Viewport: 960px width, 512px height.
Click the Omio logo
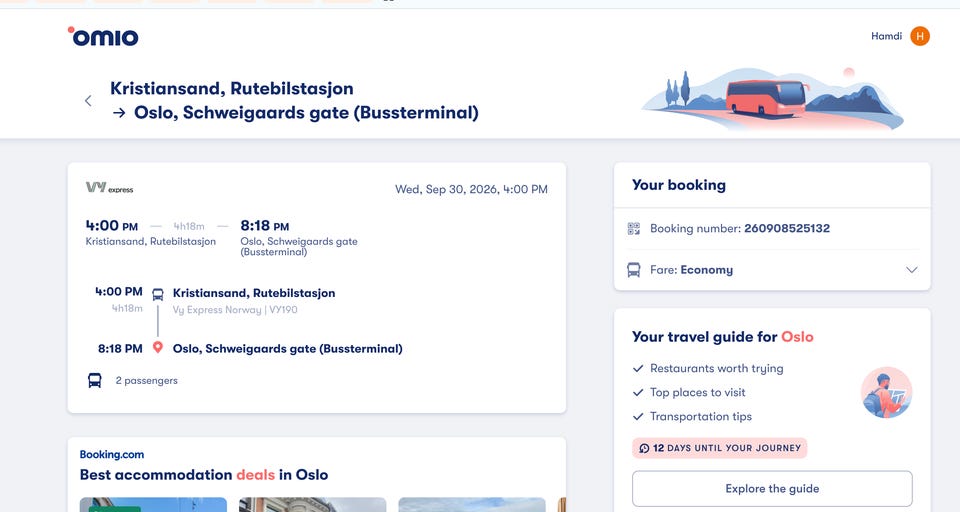click(103, 37)
